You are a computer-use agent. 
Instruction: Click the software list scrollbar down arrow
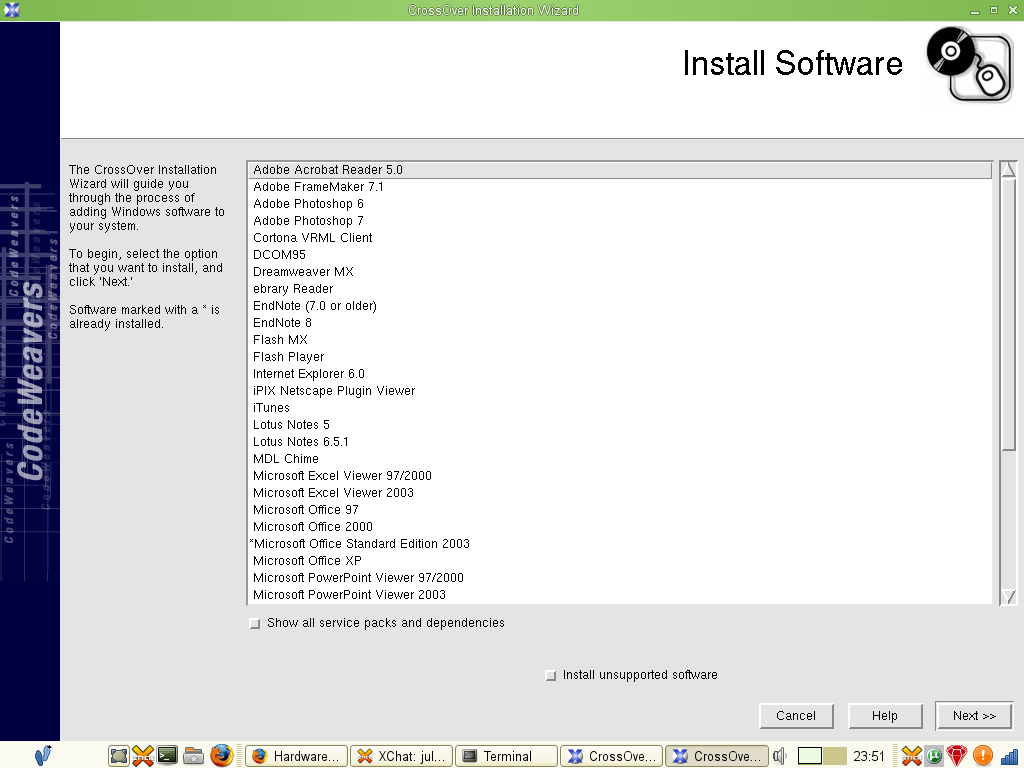1008,596
